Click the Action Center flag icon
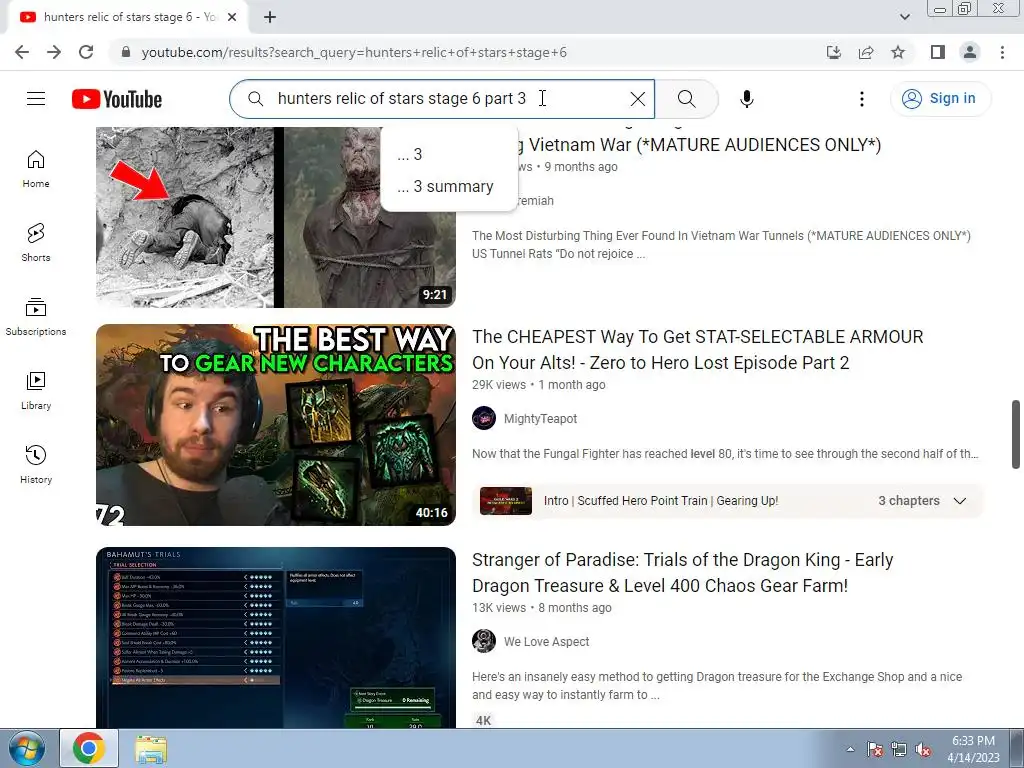The image size is (1024, 768). [x=875, y=749]
